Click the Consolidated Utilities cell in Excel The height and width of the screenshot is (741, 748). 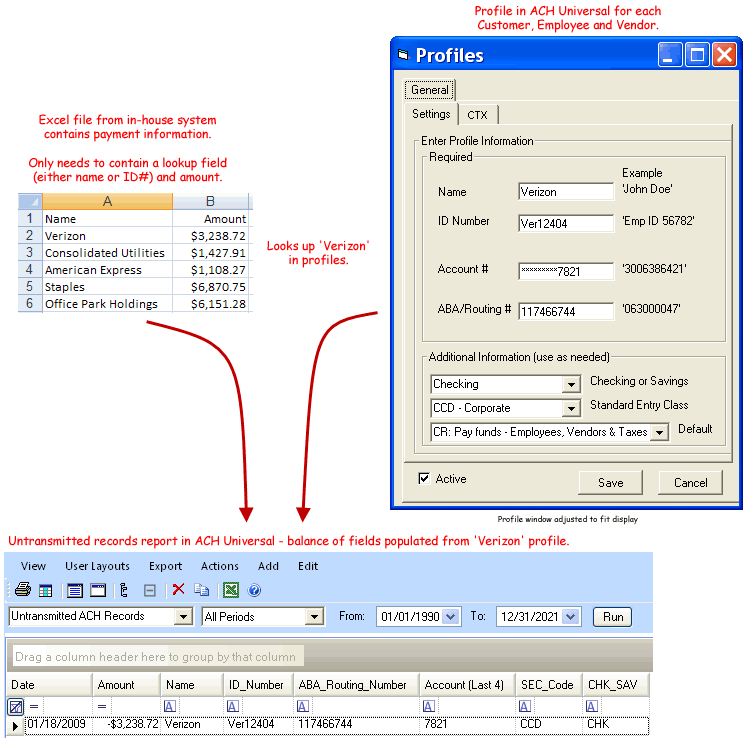(107, 253)
